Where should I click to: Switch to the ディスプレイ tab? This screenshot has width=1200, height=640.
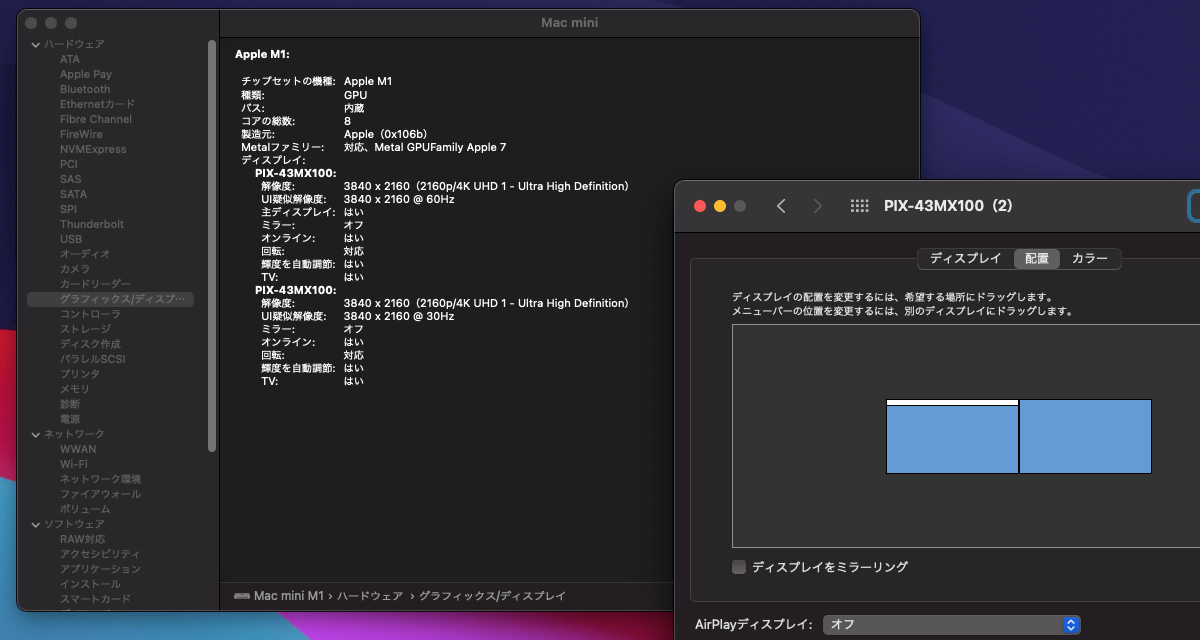tap(965, 259)
